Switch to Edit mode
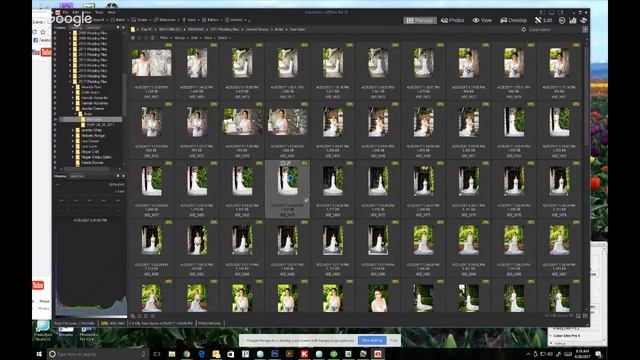 point(543,20)
